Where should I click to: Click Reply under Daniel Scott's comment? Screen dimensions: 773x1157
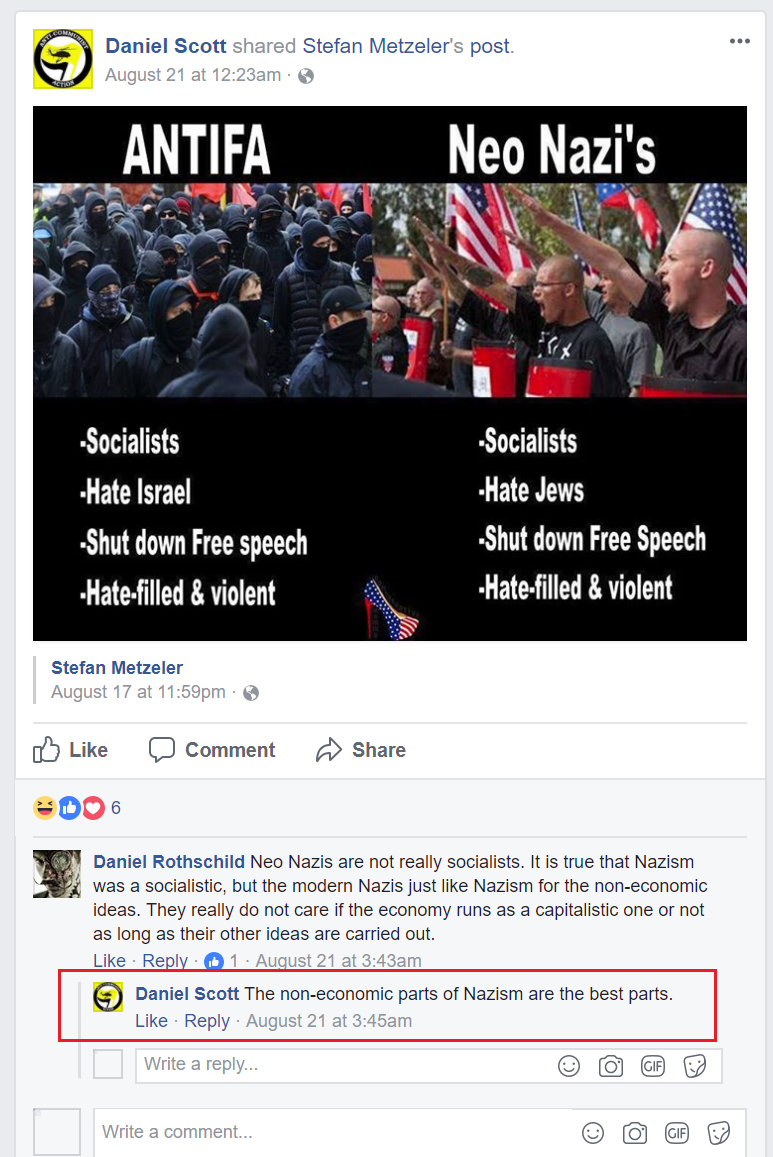[x=207, y=1021]
